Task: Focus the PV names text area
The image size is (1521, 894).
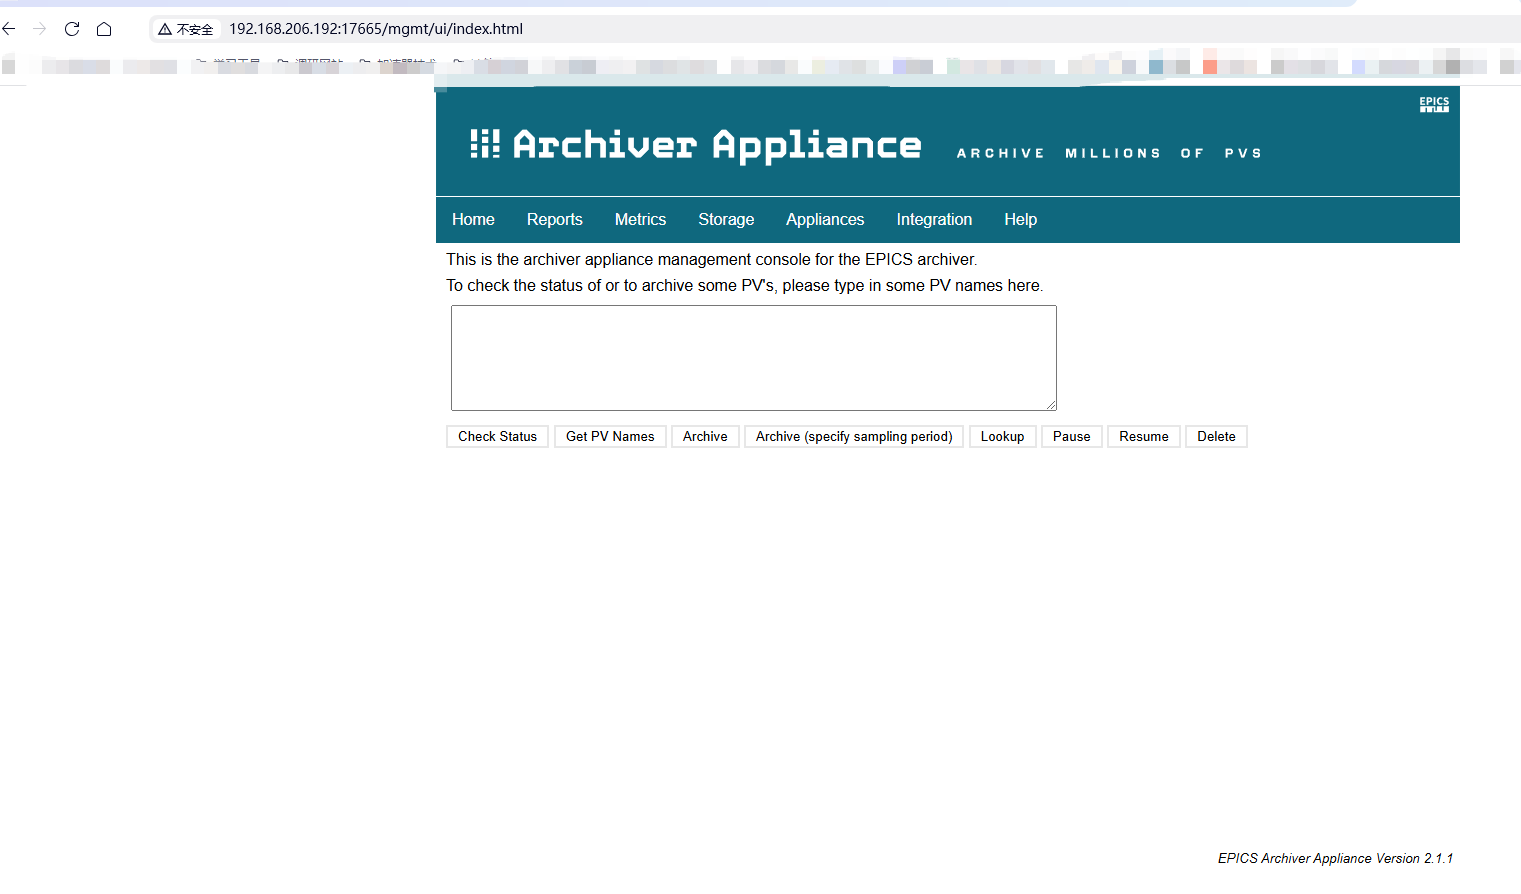Action: 754,358
